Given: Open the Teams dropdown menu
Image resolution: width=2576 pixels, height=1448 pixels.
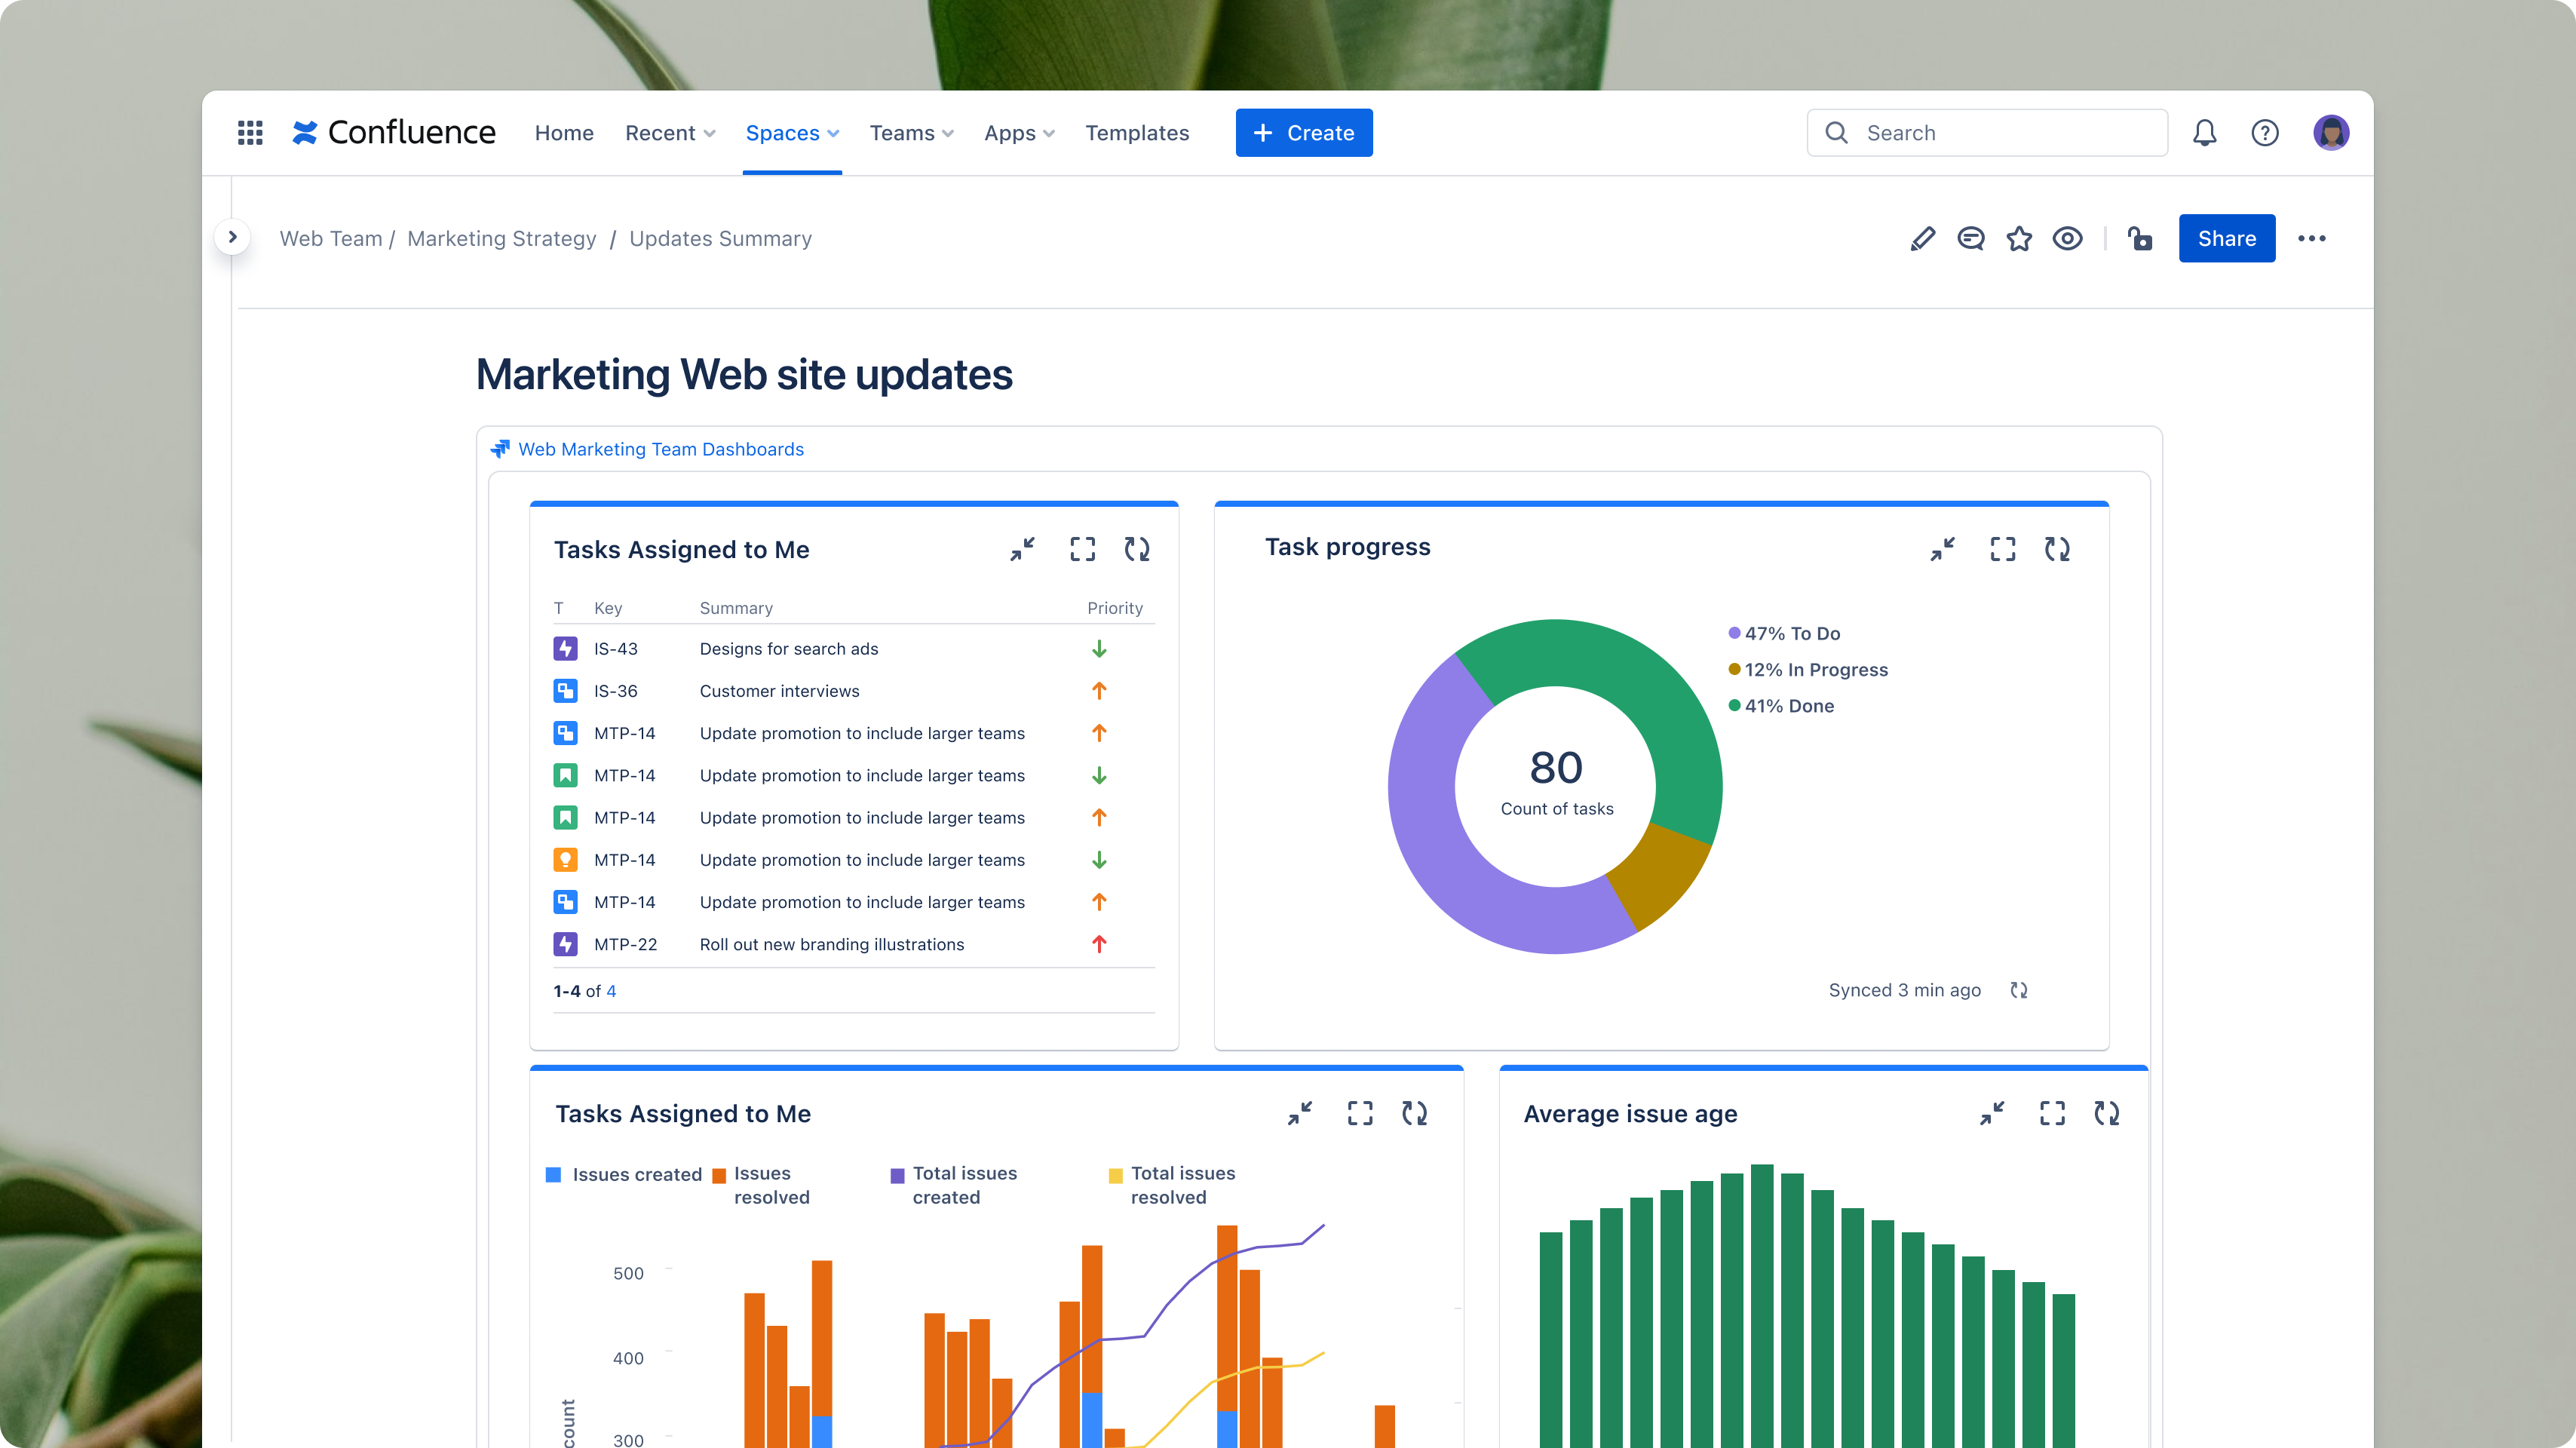Looking at the screenshot, I should coord(911,133).
